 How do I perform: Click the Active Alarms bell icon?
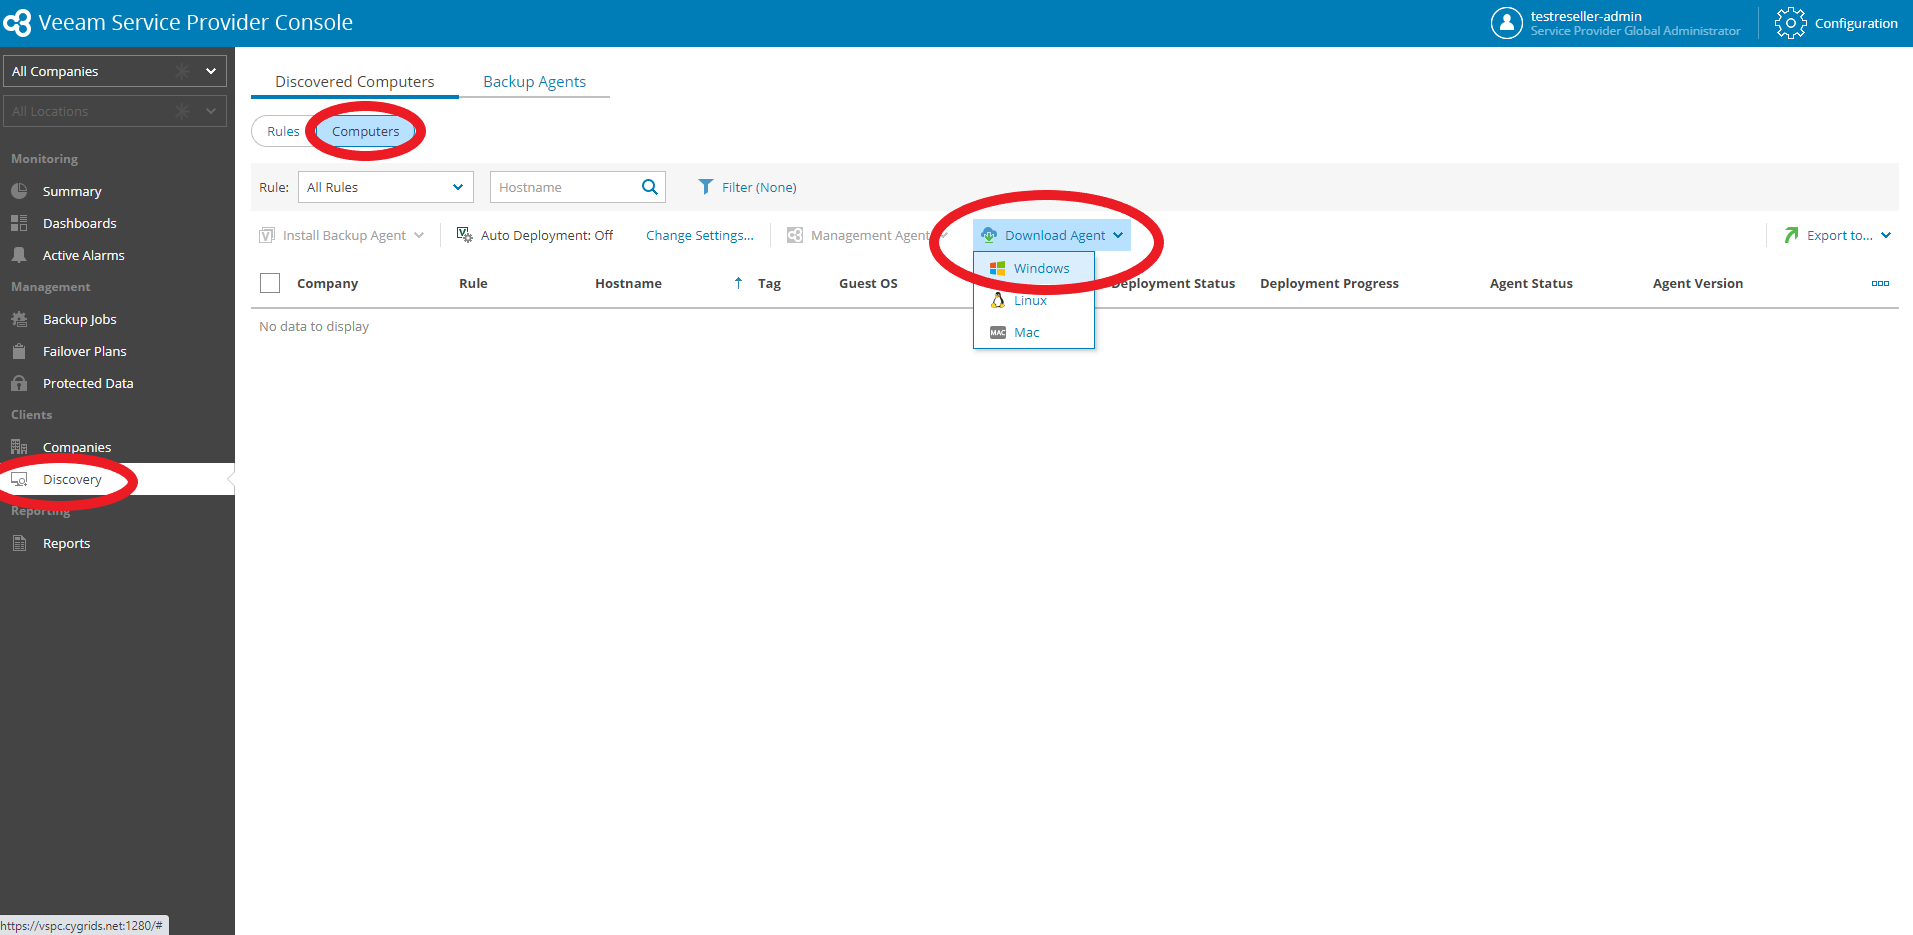click(x=19, y=255)
